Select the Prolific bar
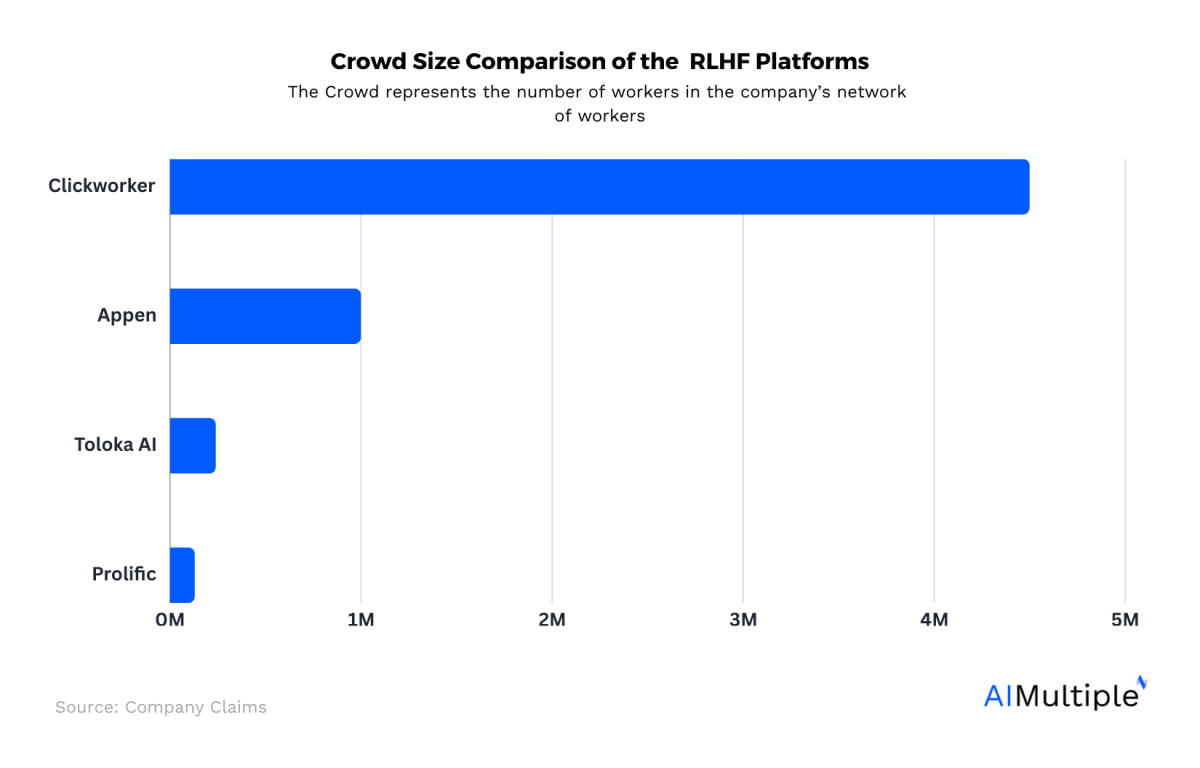Screen dimensions: 1200x768 (x=183, y=573)
